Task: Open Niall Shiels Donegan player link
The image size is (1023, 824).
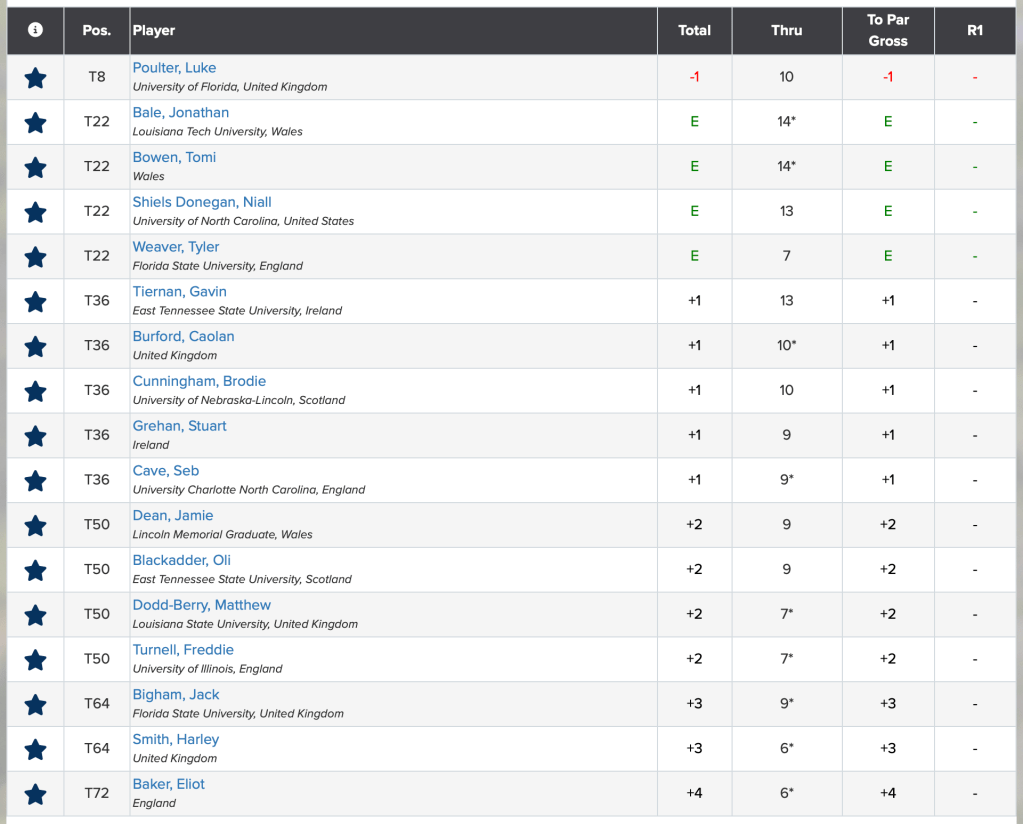Action: click(202, 202)
